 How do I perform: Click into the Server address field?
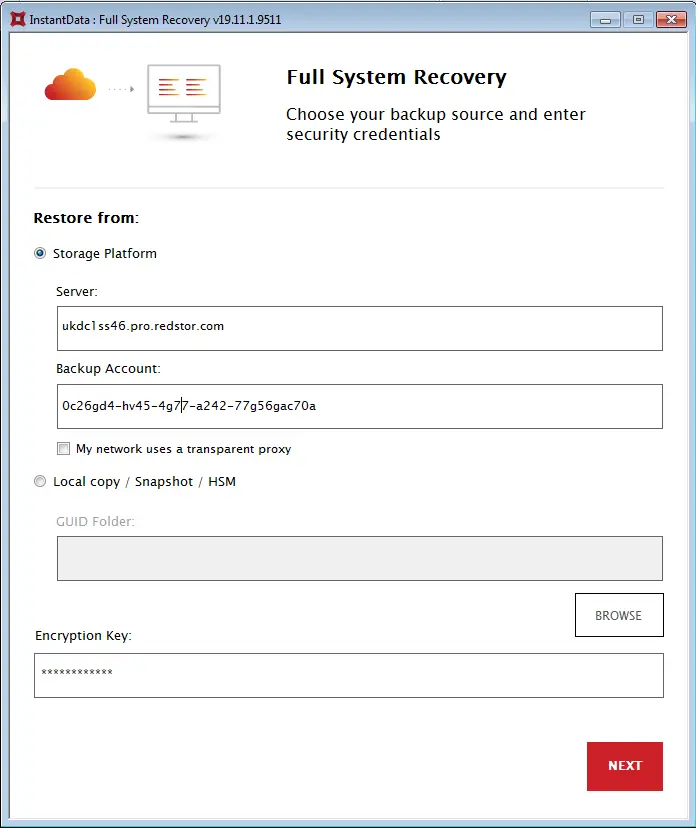click(x=360, y=328)
